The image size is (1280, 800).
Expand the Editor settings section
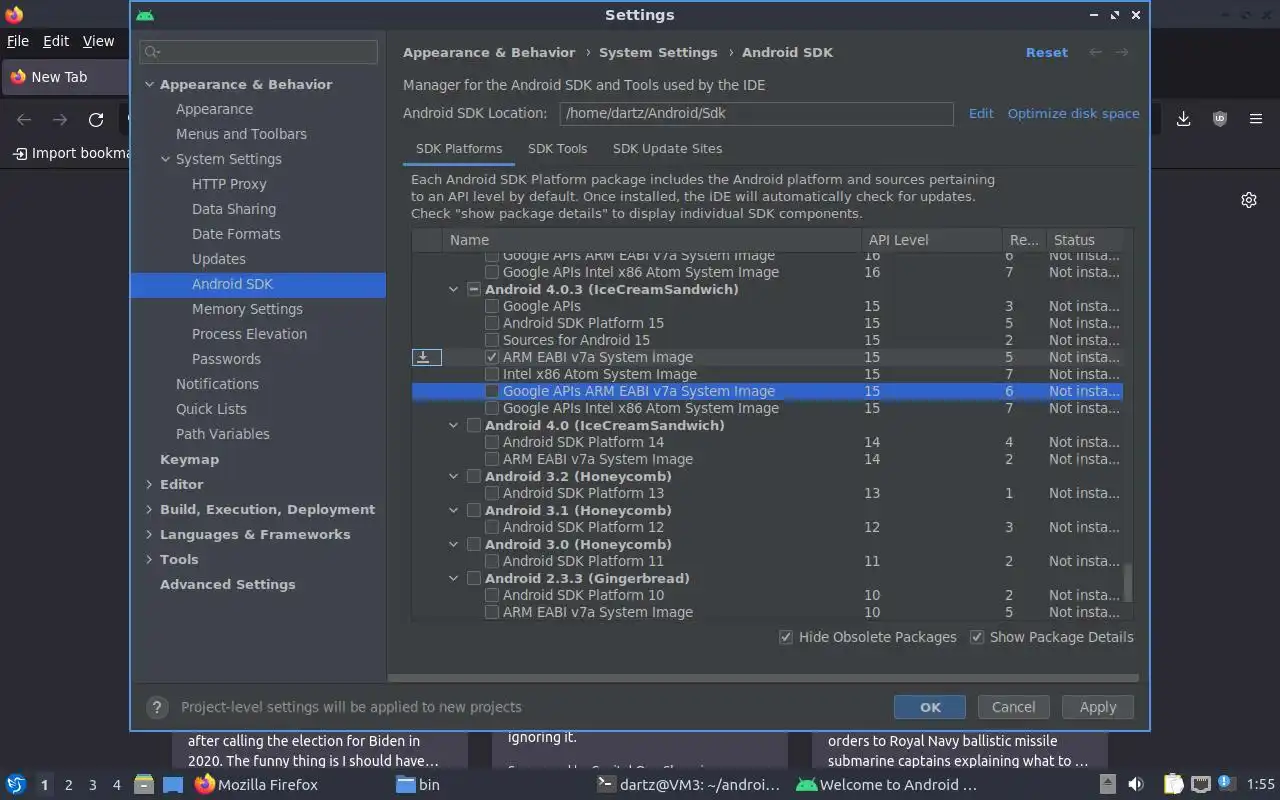[149, 484]
